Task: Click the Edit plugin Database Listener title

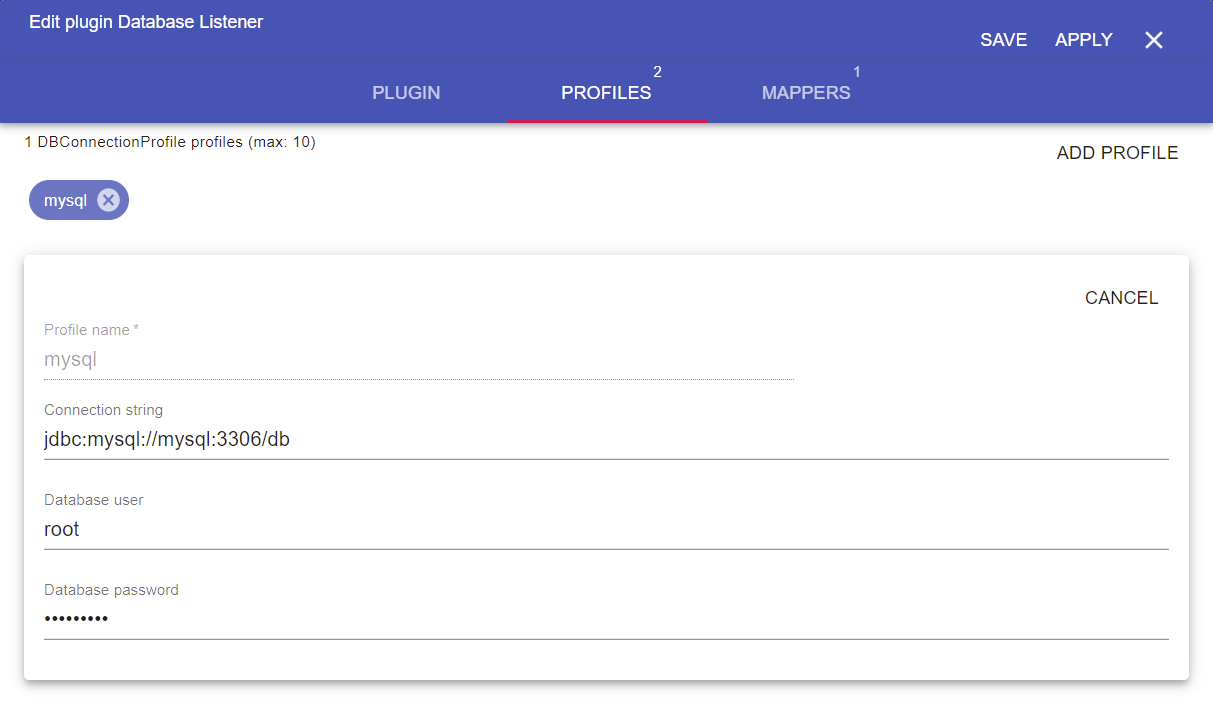Action: (146, 22)
